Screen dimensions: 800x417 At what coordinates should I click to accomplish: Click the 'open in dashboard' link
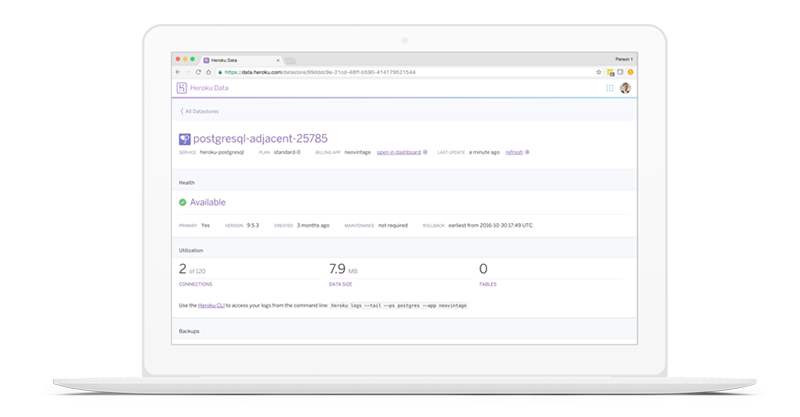tap(398, 152)
